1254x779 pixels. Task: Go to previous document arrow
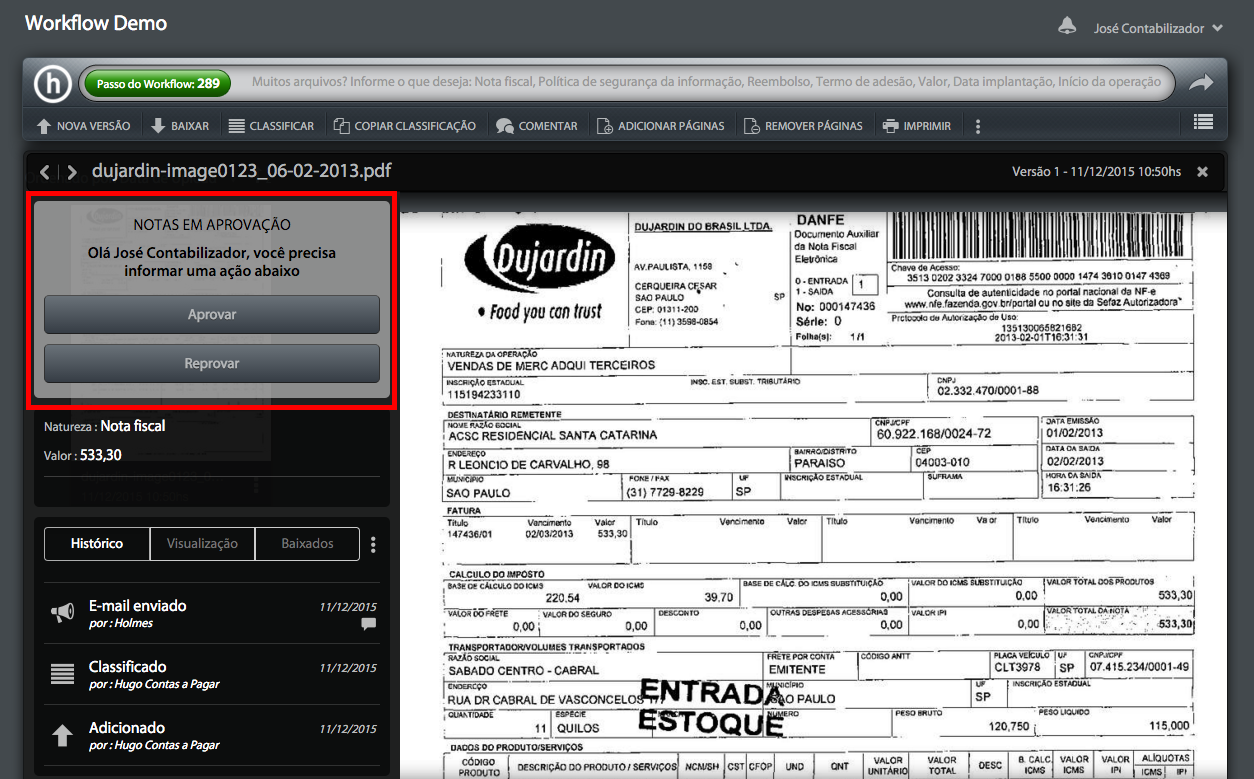coord(45,172)
